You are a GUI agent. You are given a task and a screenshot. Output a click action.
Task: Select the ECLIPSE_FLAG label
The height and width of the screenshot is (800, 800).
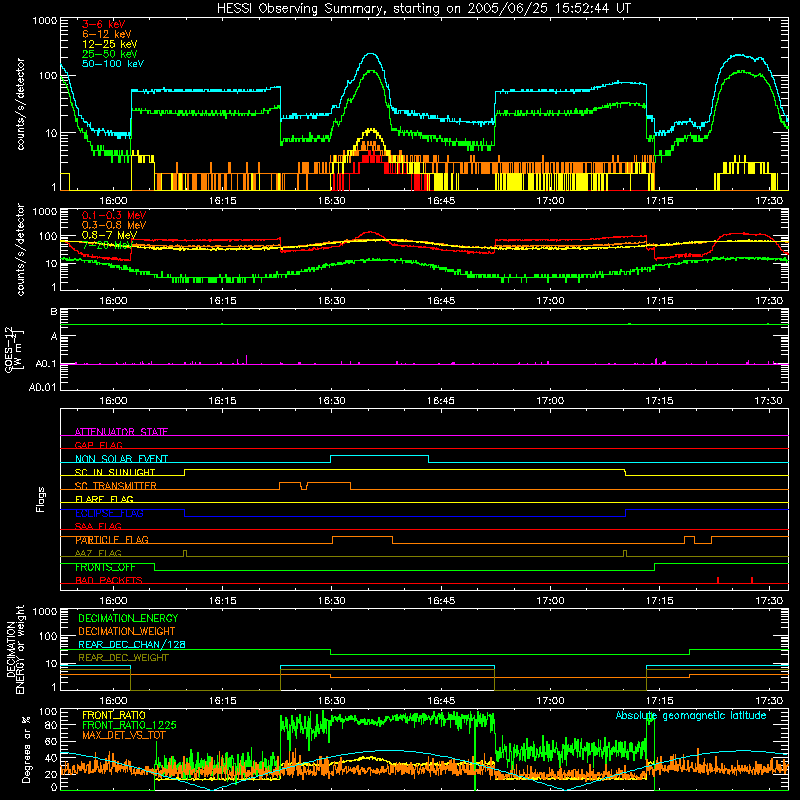tap(109, 513)
